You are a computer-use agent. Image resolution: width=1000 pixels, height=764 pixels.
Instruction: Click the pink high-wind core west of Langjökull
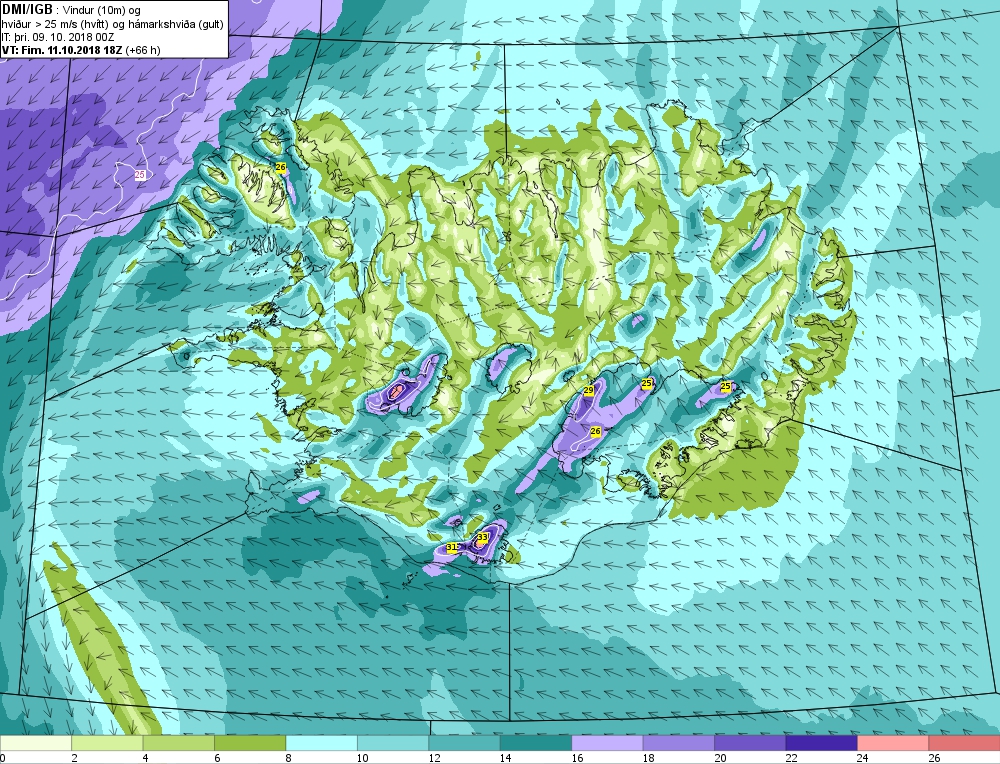pos(395,392)
